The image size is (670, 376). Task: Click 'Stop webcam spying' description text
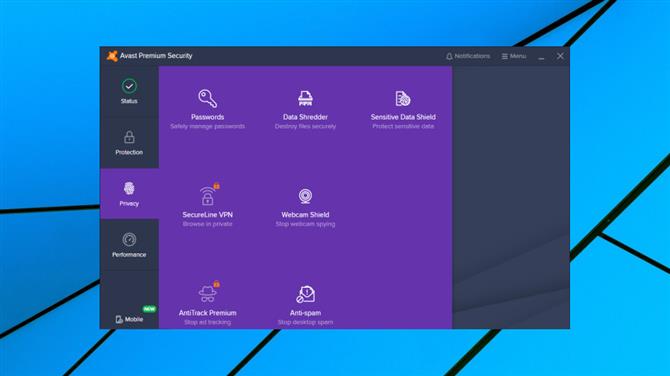(305, 224)
